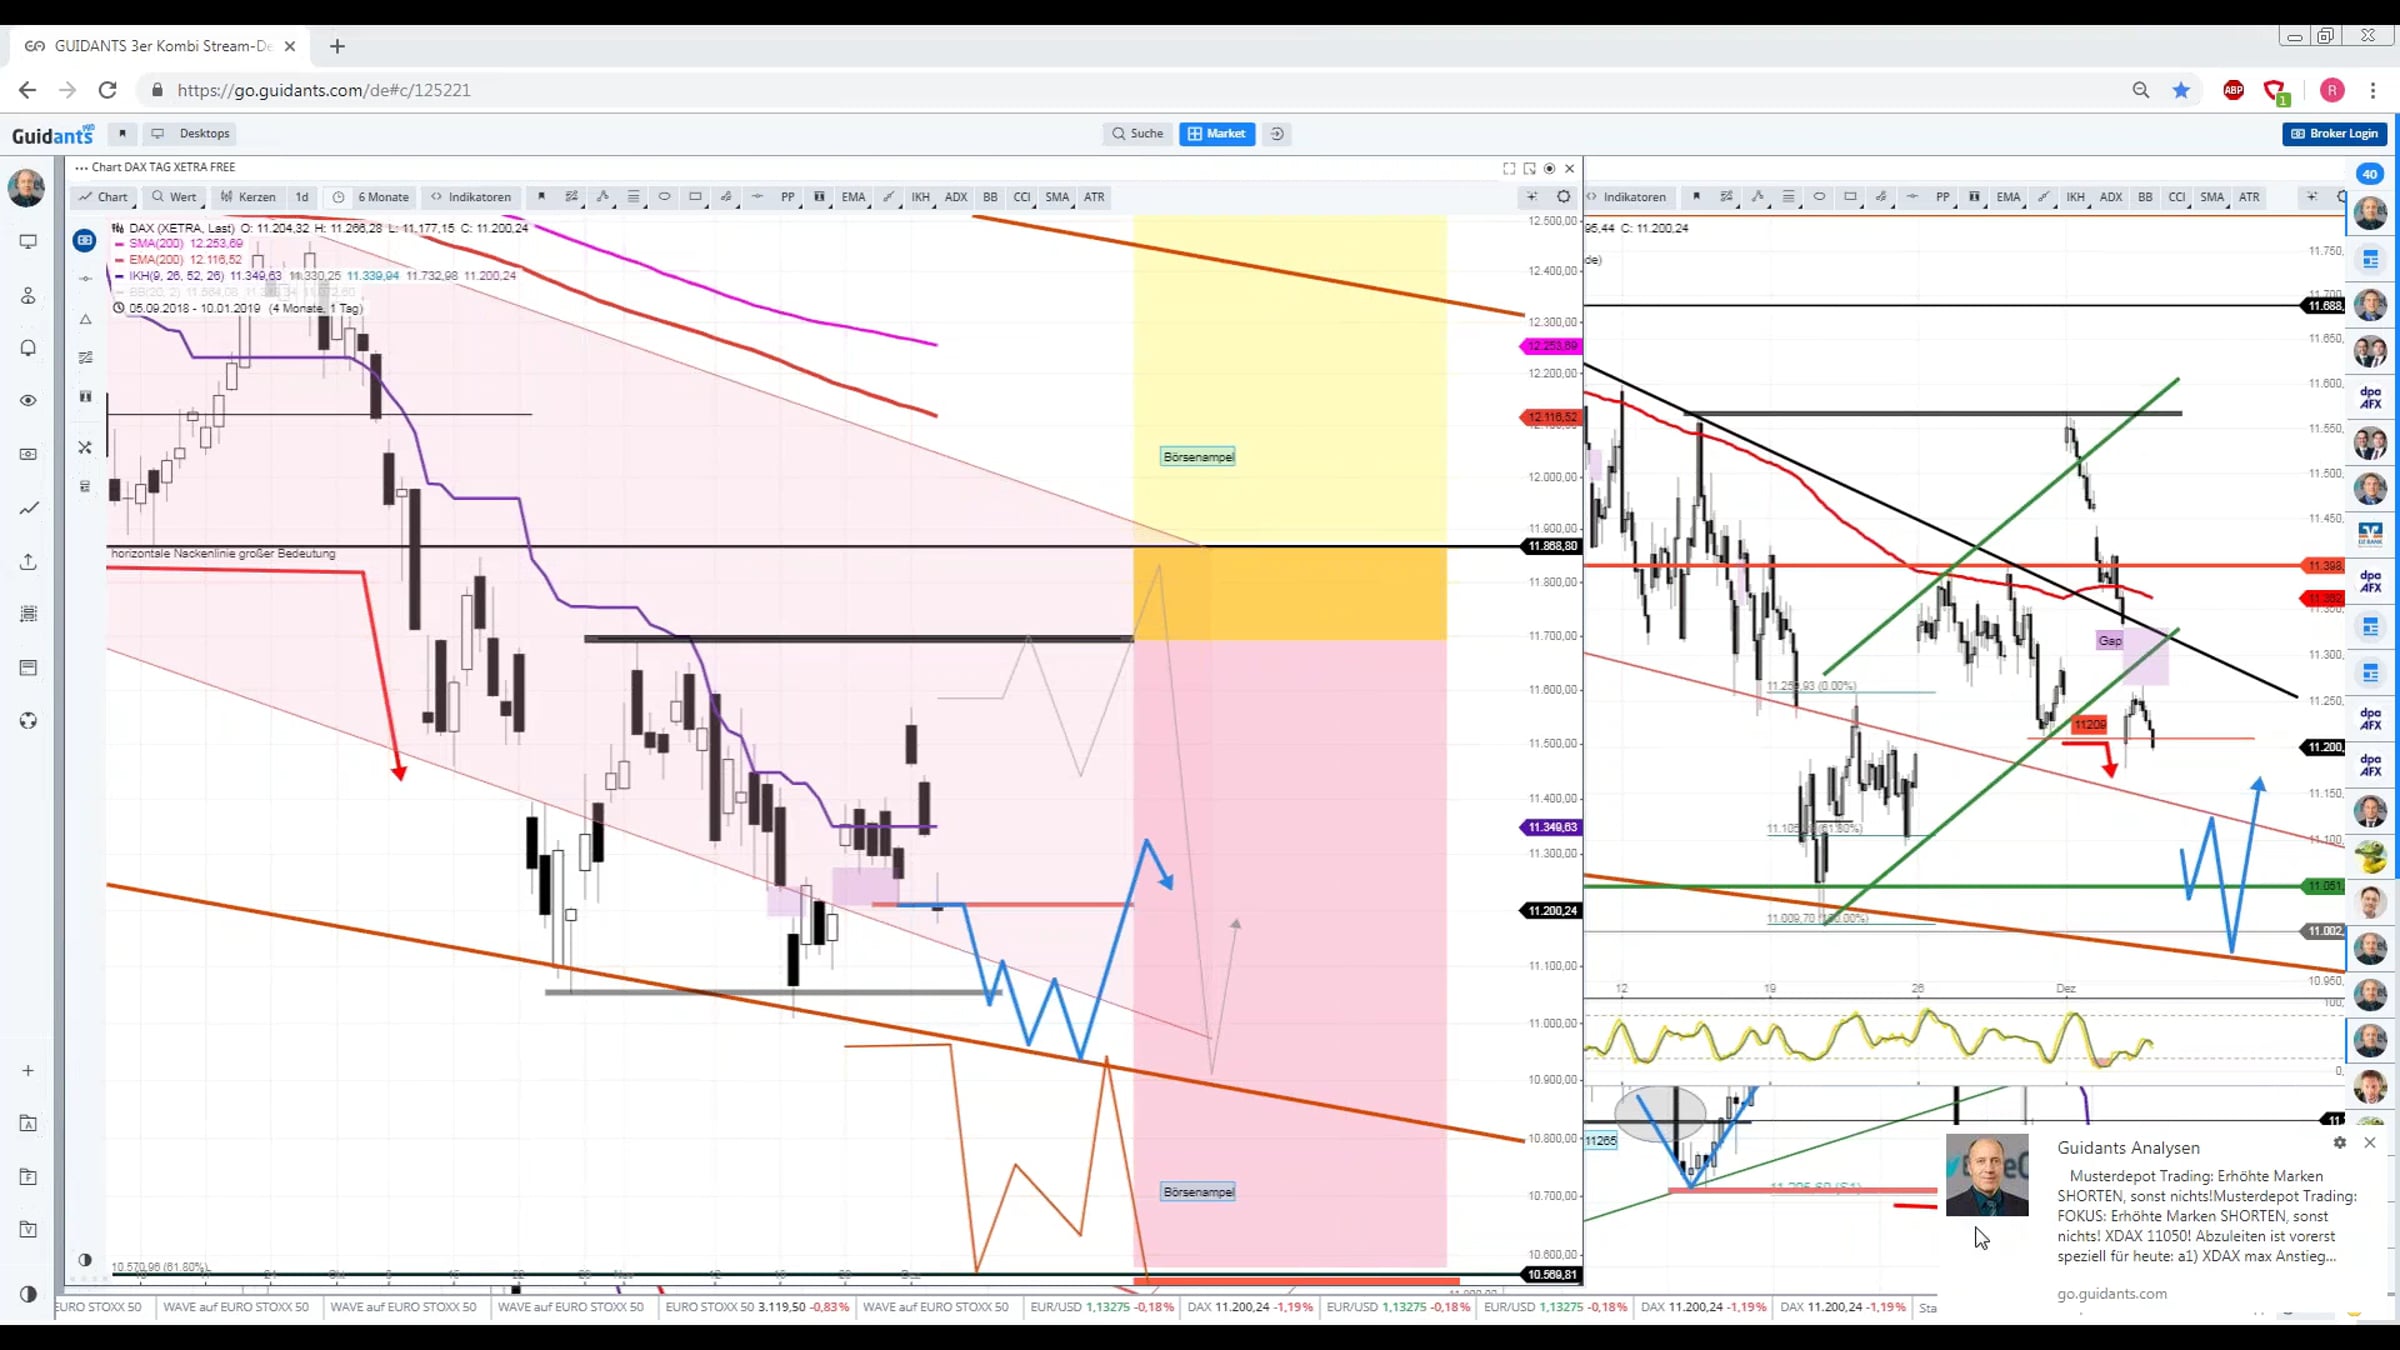
Task: Open CCI indicator dropdown in left chart toolbar
Action: click(1022, 197)
